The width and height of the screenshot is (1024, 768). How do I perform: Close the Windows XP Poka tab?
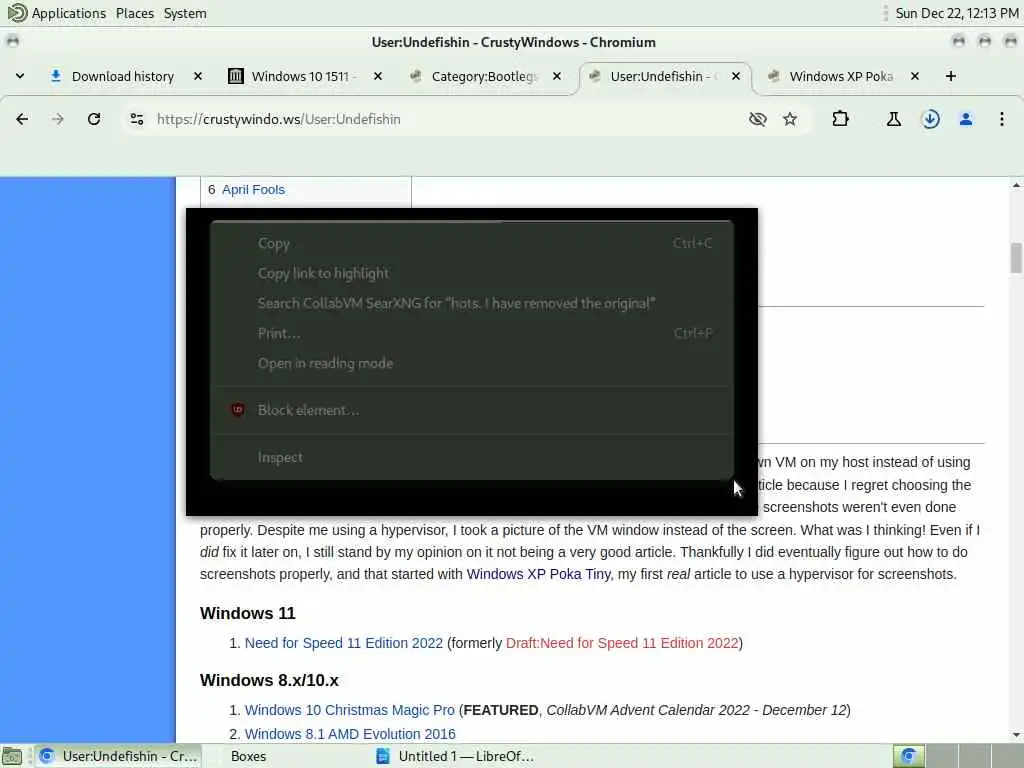click(915, 76)
